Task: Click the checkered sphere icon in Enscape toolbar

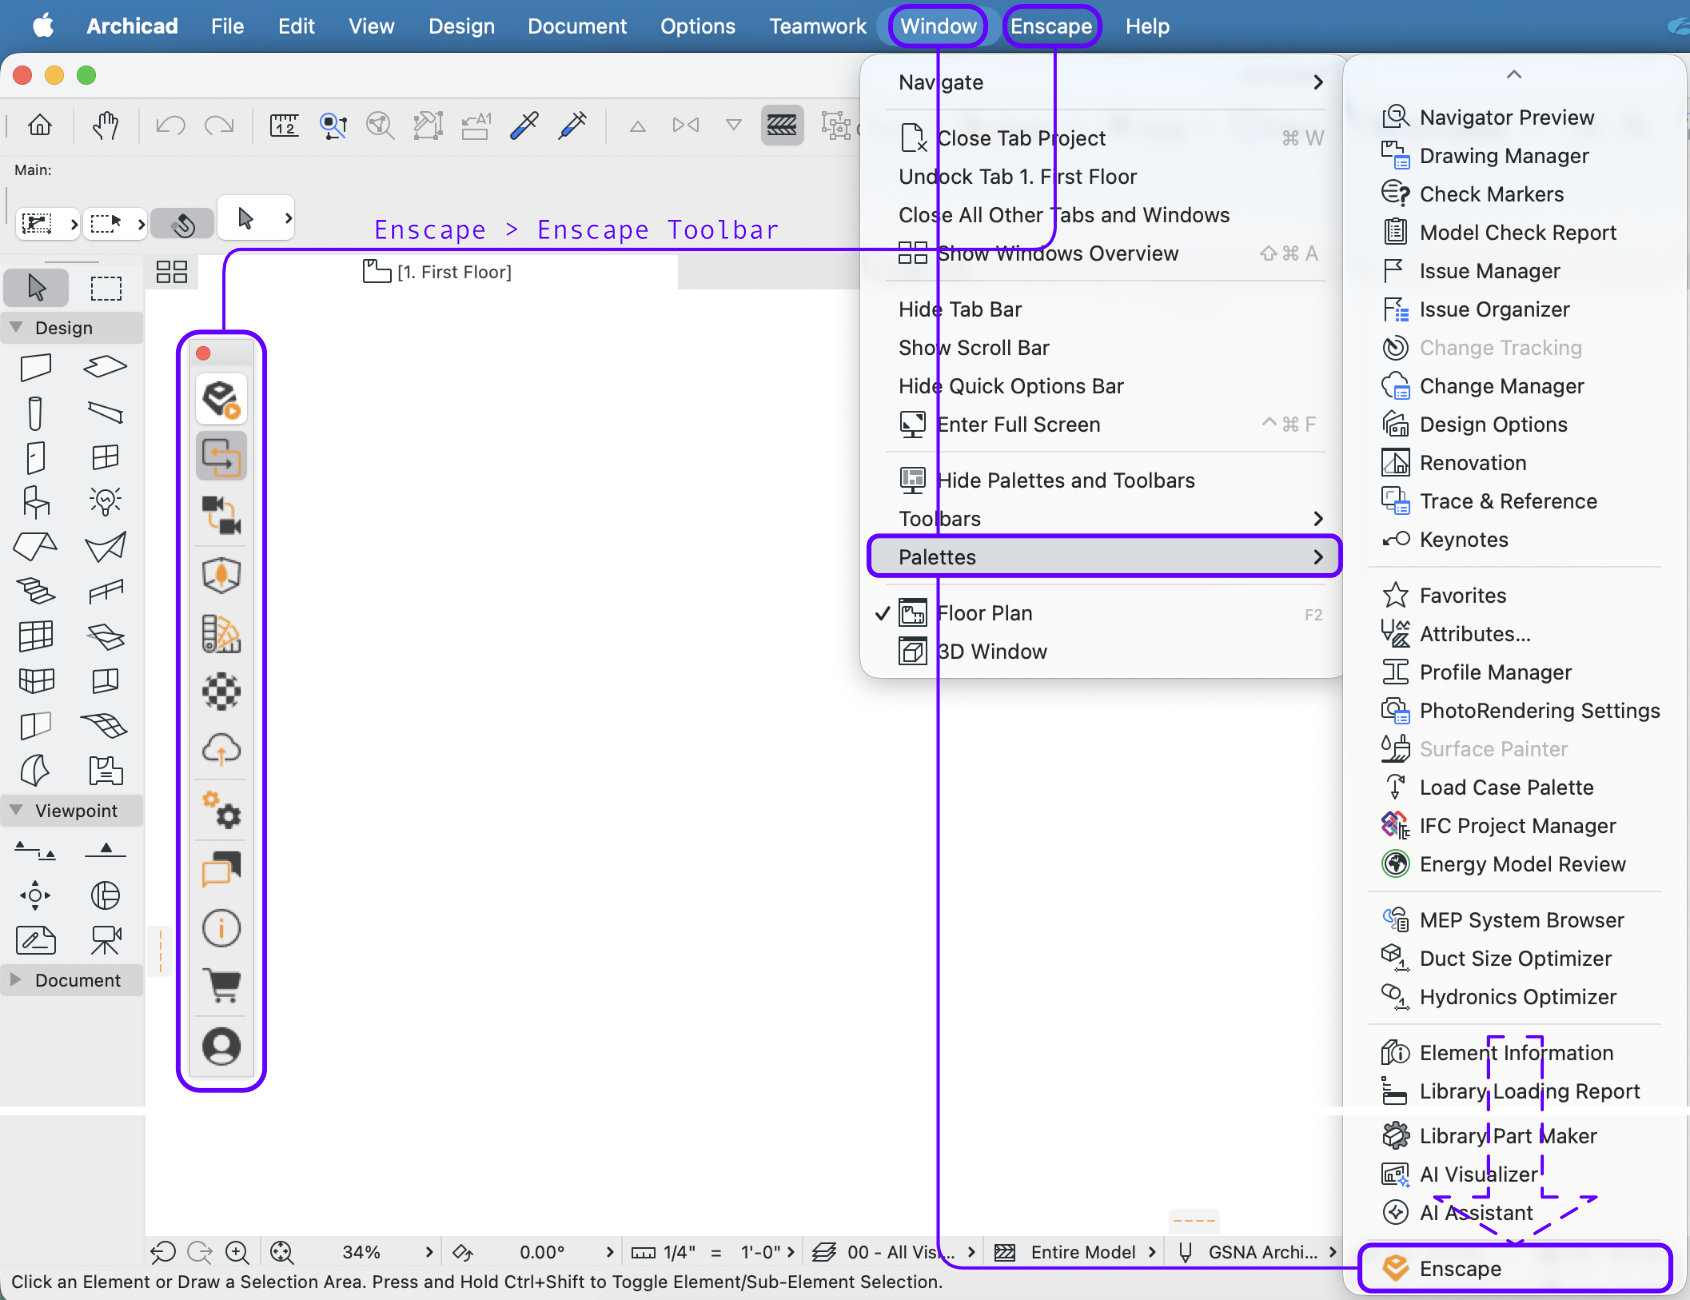Action: [221, 691]
